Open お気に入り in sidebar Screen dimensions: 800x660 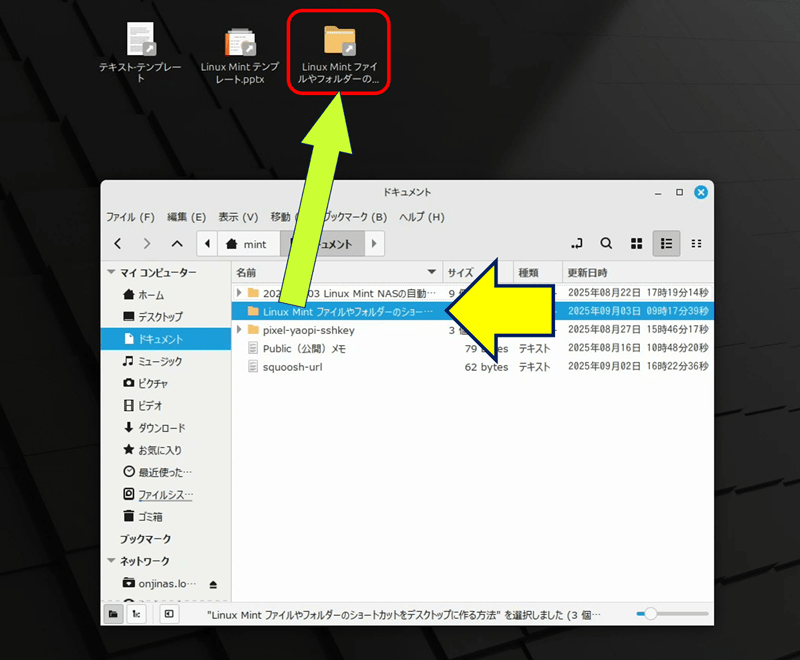166,450
